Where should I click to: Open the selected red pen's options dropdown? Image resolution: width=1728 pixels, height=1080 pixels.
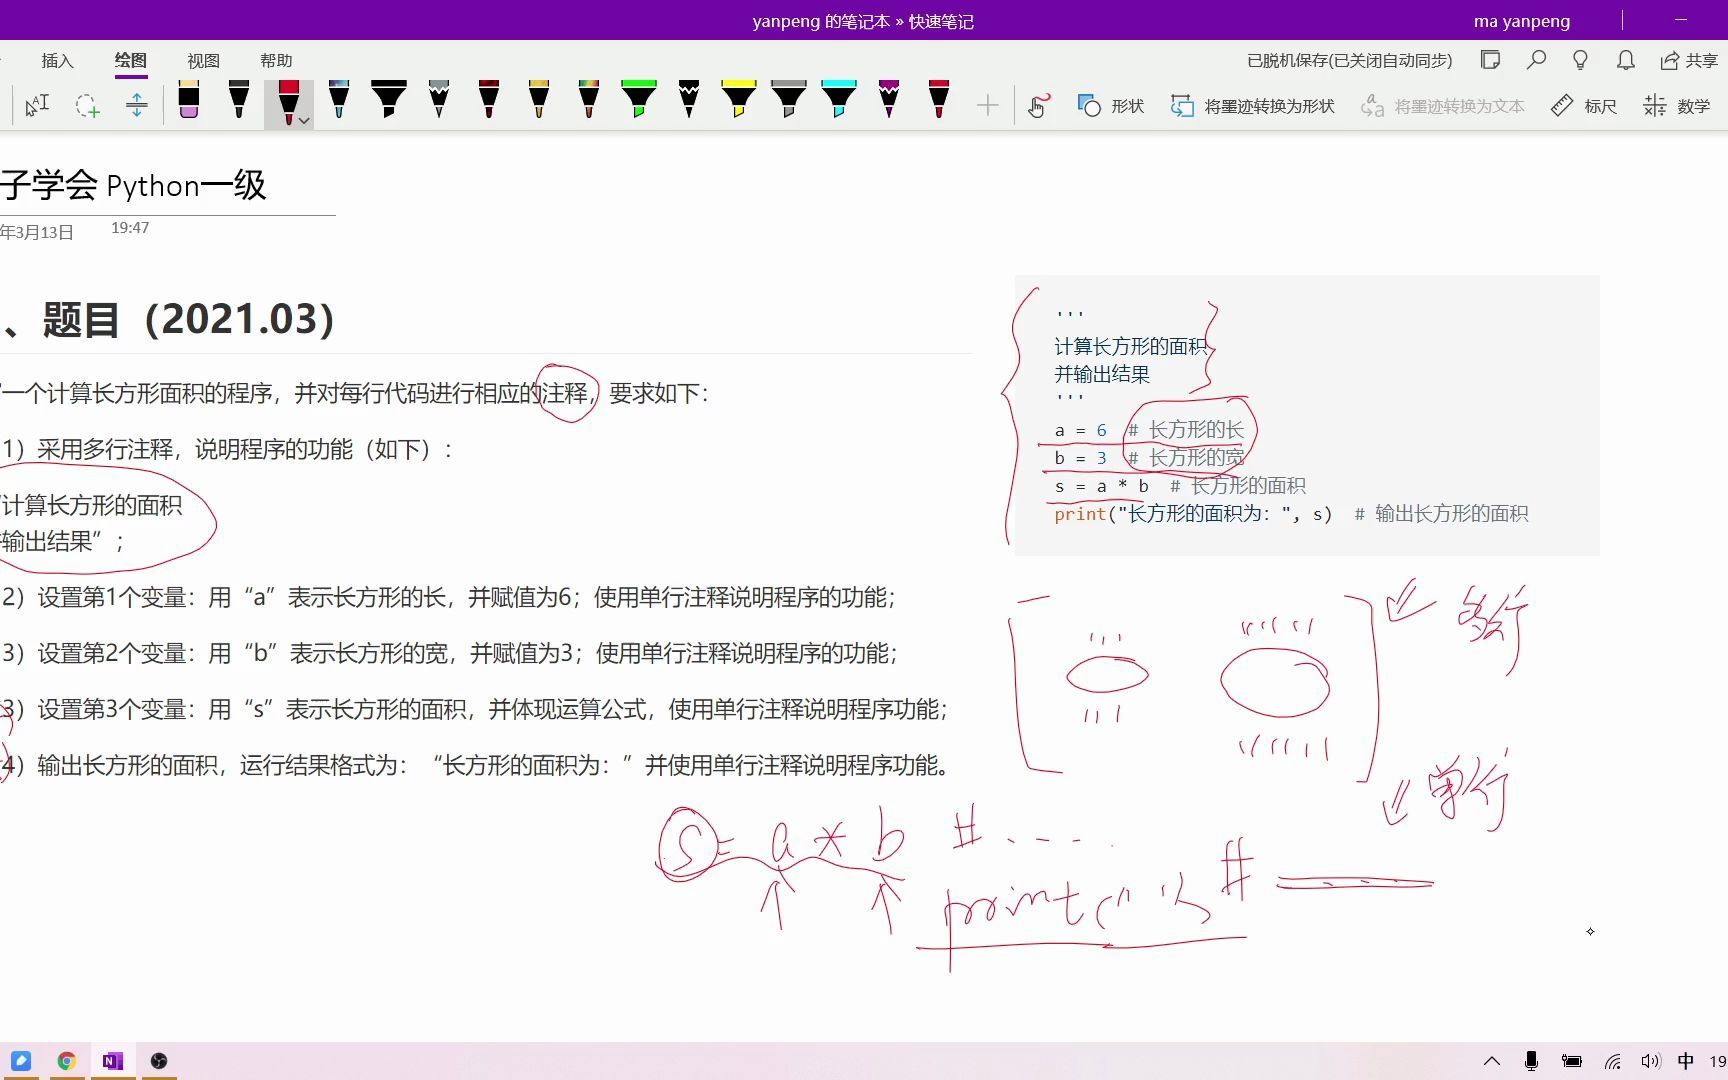coord(303,119)
